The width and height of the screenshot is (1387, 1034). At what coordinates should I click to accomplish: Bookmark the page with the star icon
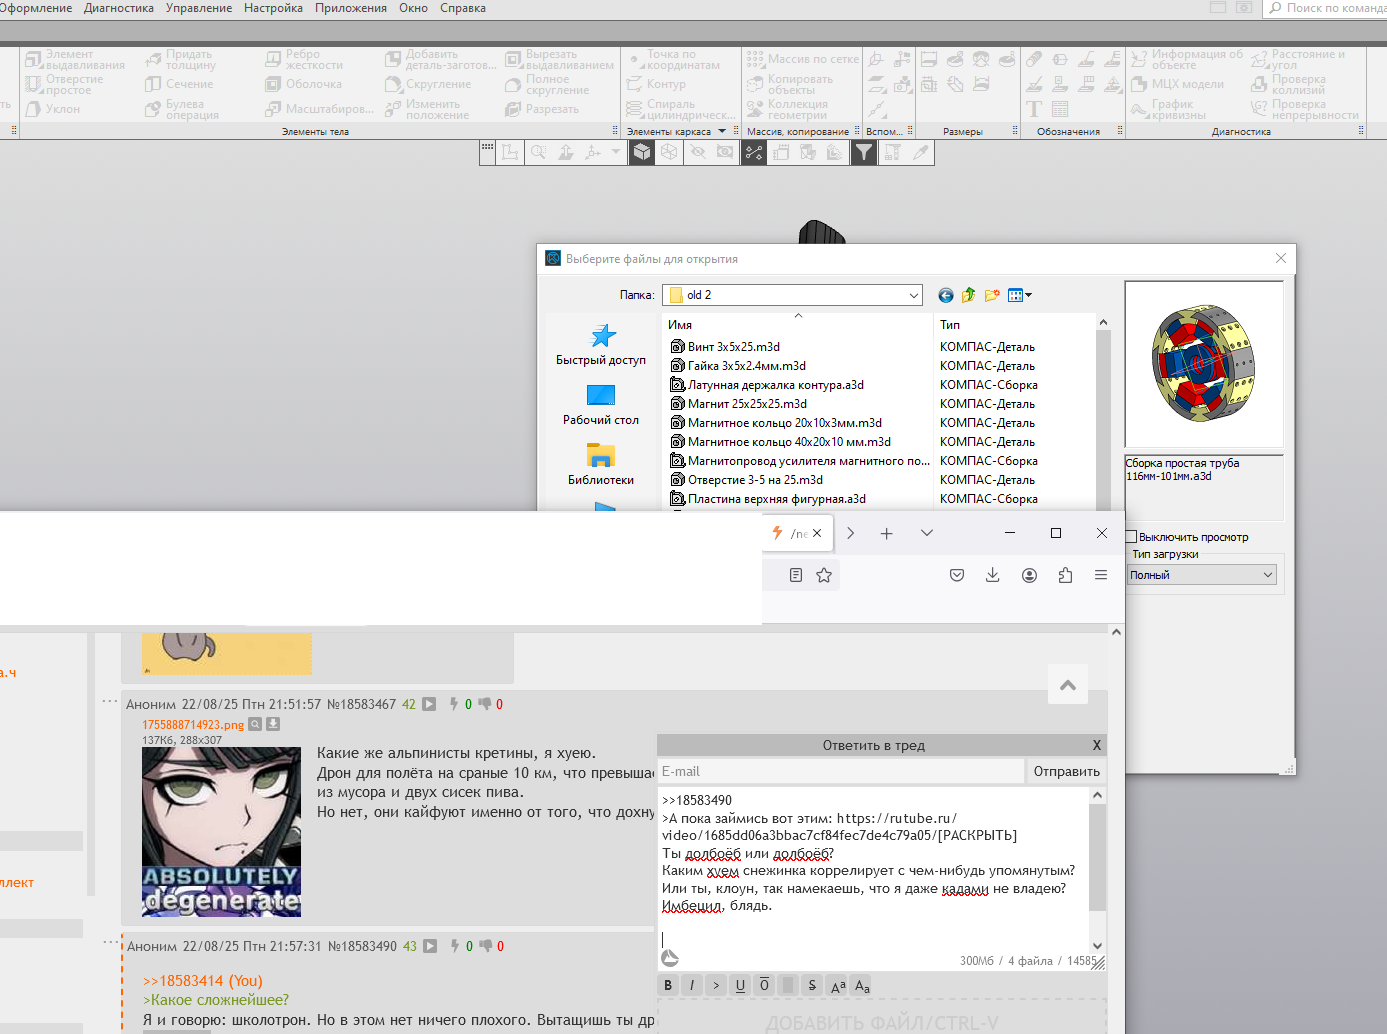(824, 575)
